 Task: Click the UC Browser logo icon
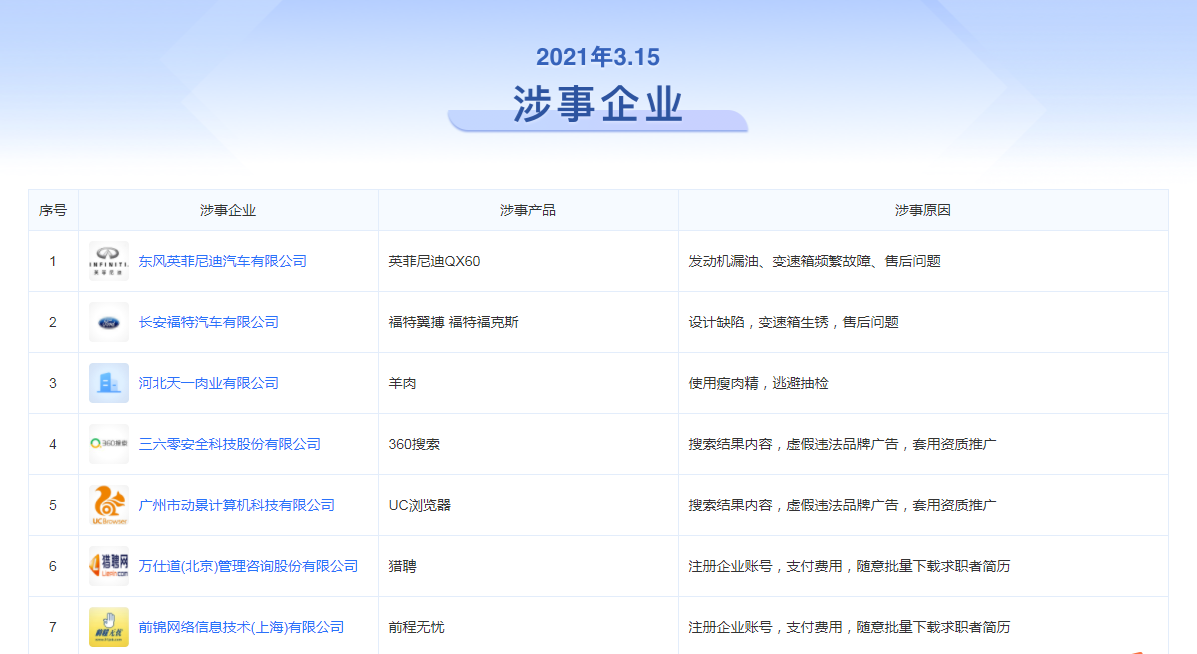click(x=108, y=505)
